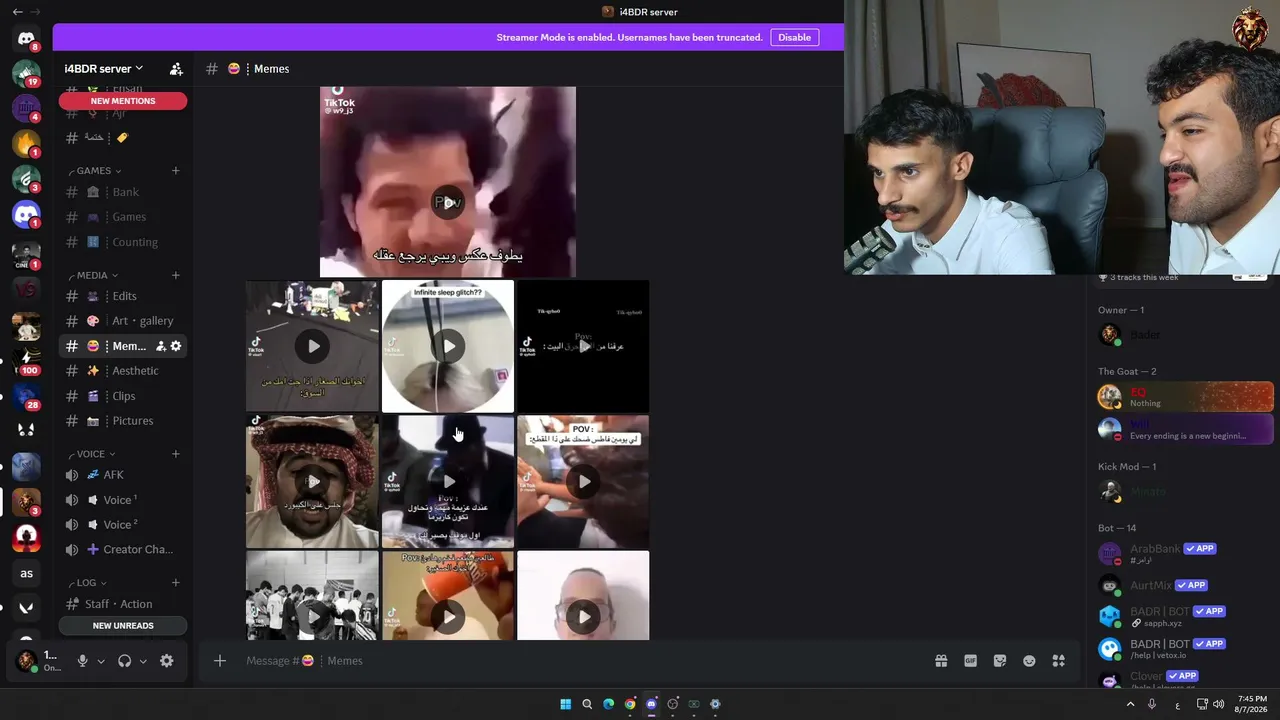Create channel in LOG category with plus
1280x720 pixels.
(176, 583)
